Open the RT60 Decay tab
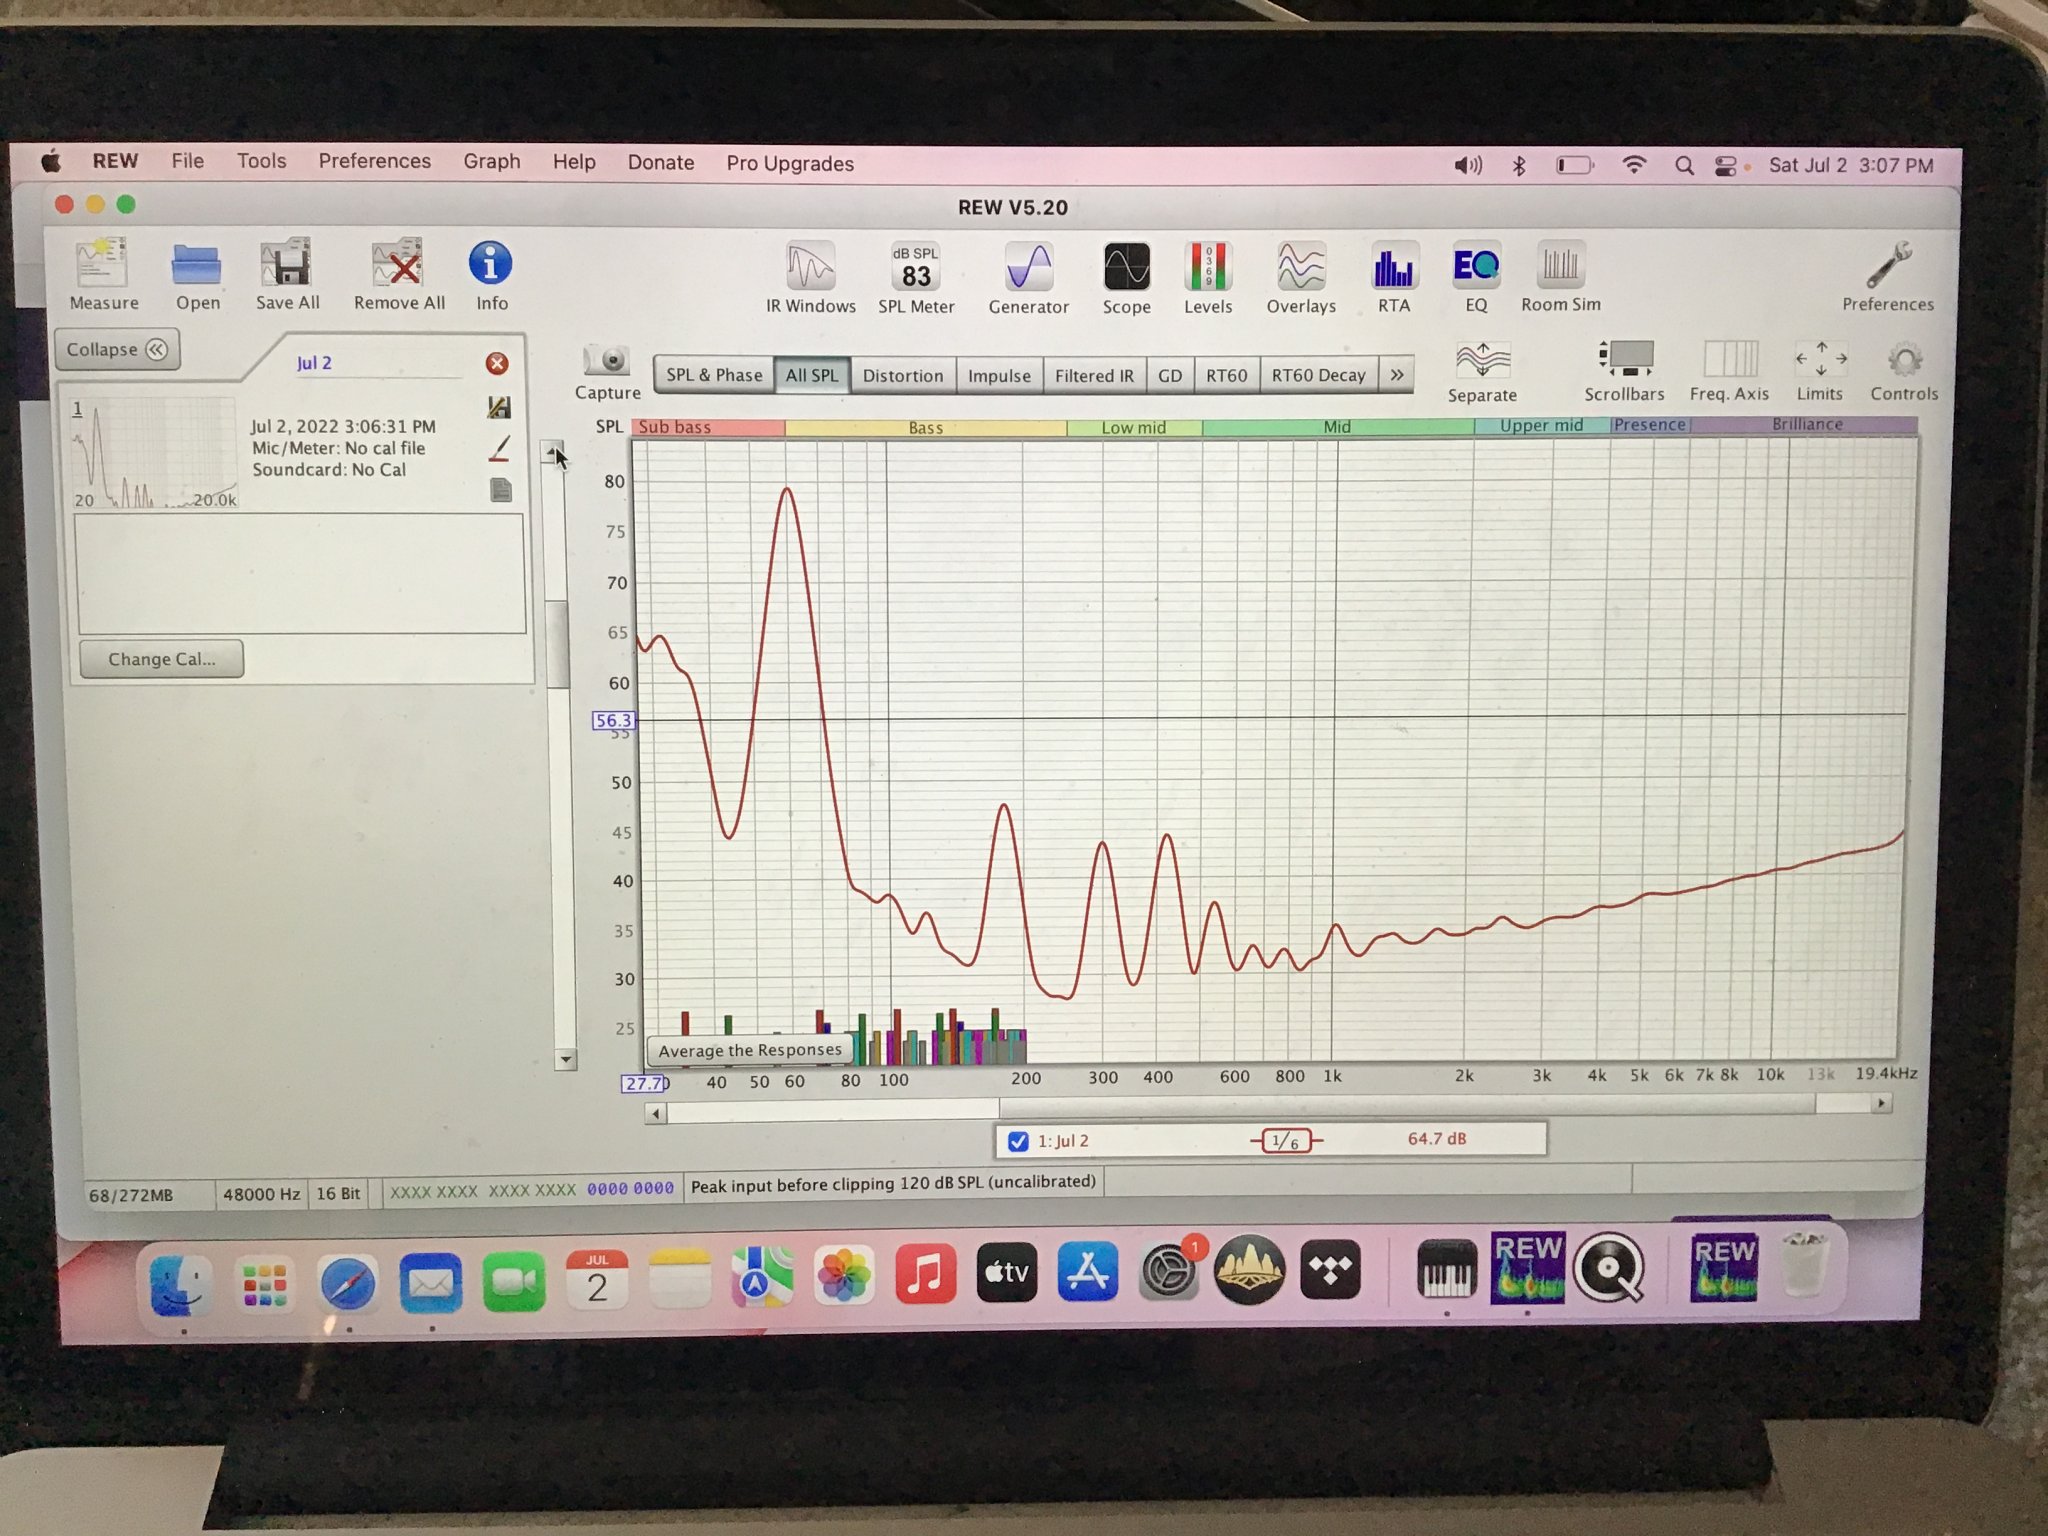 pyautogui.click(x=1318, y=375)
